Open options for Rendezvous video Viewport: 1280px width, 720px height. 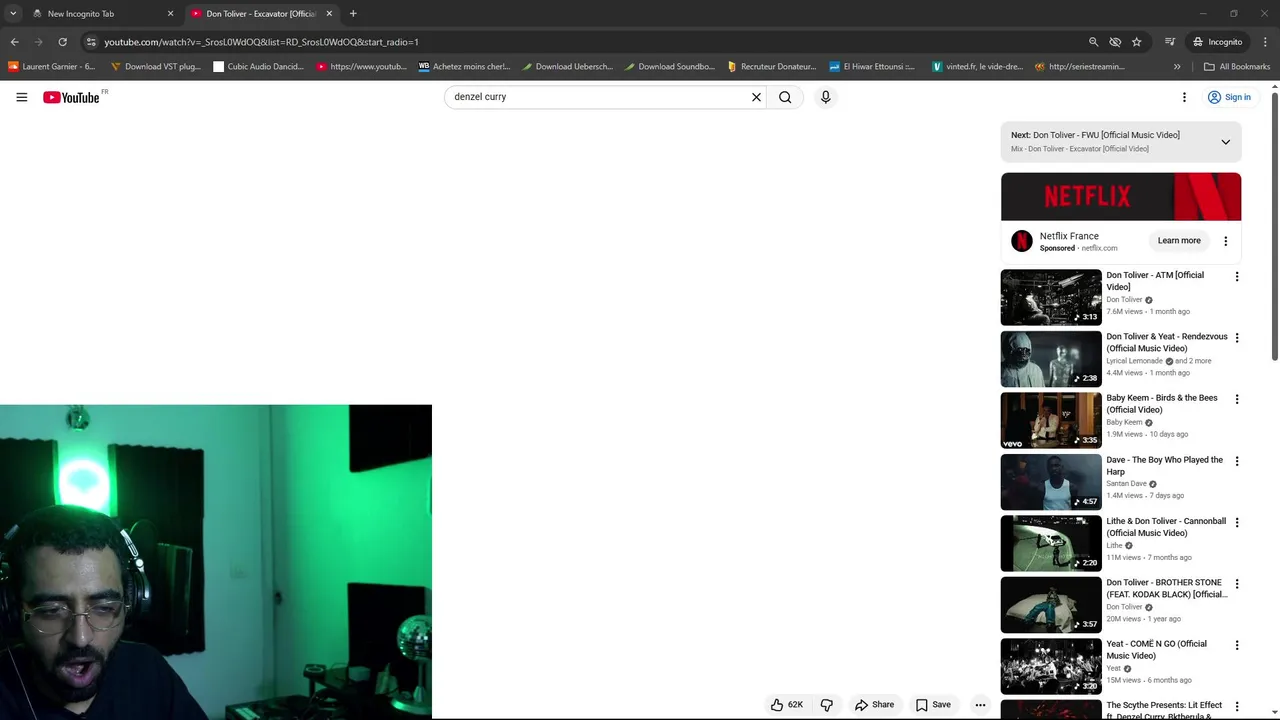(1236, 338)
